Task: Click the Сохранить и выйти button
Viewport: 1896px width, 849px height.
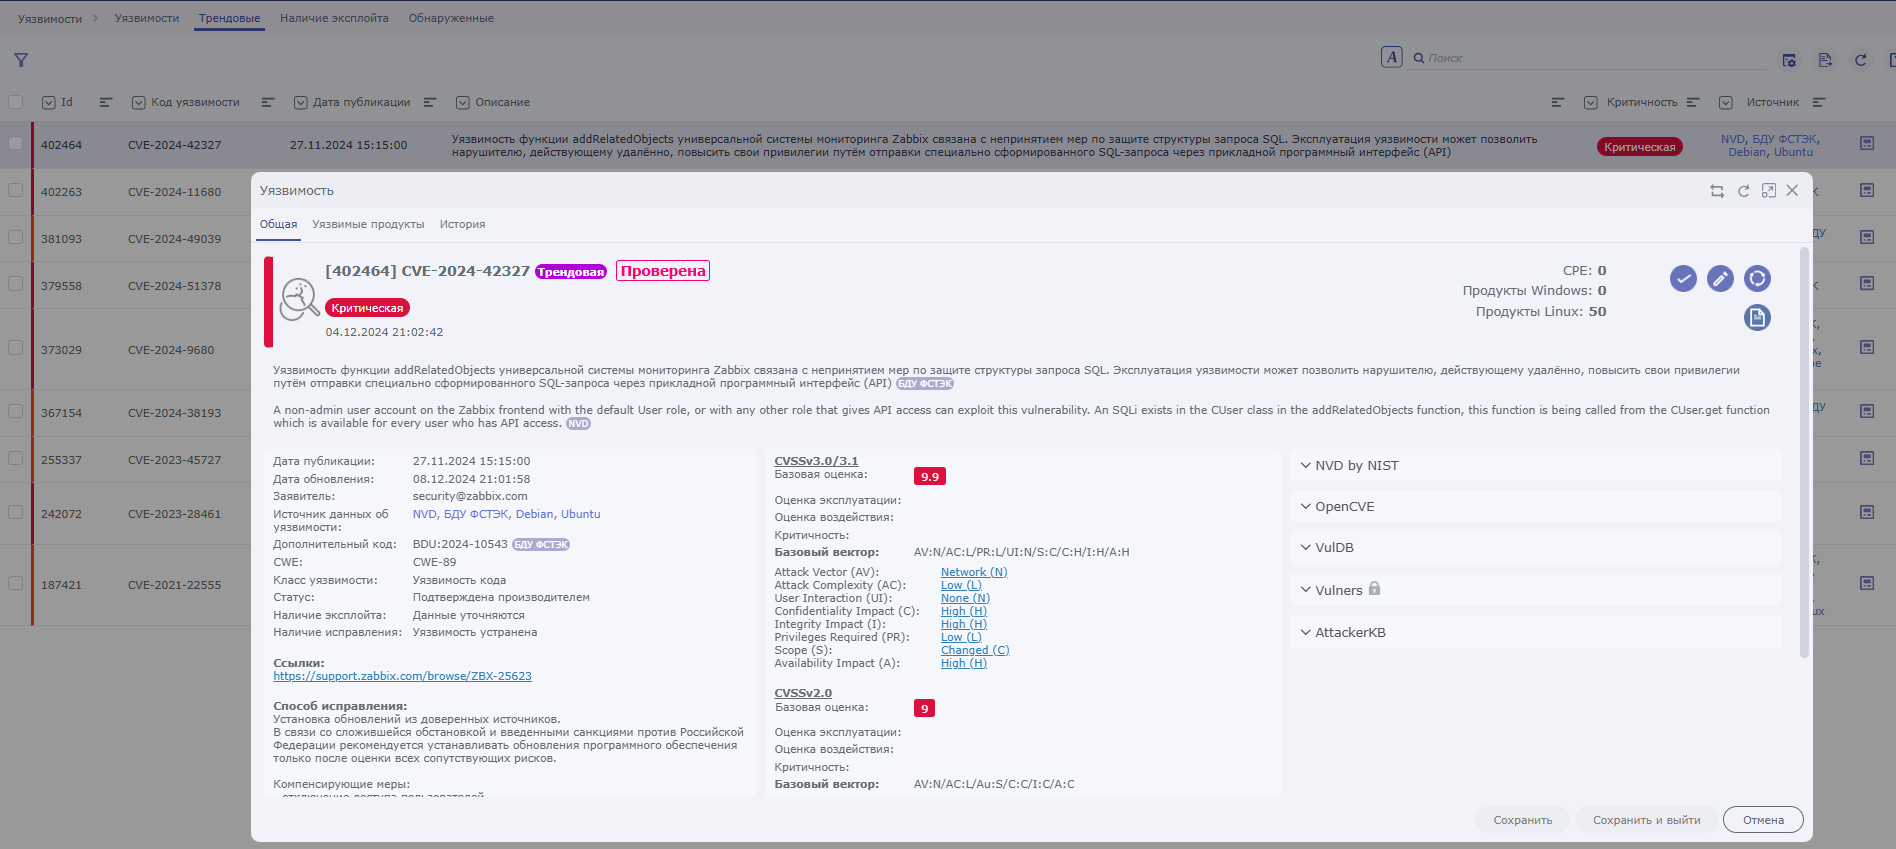Action: click(x=1646, y=820)
